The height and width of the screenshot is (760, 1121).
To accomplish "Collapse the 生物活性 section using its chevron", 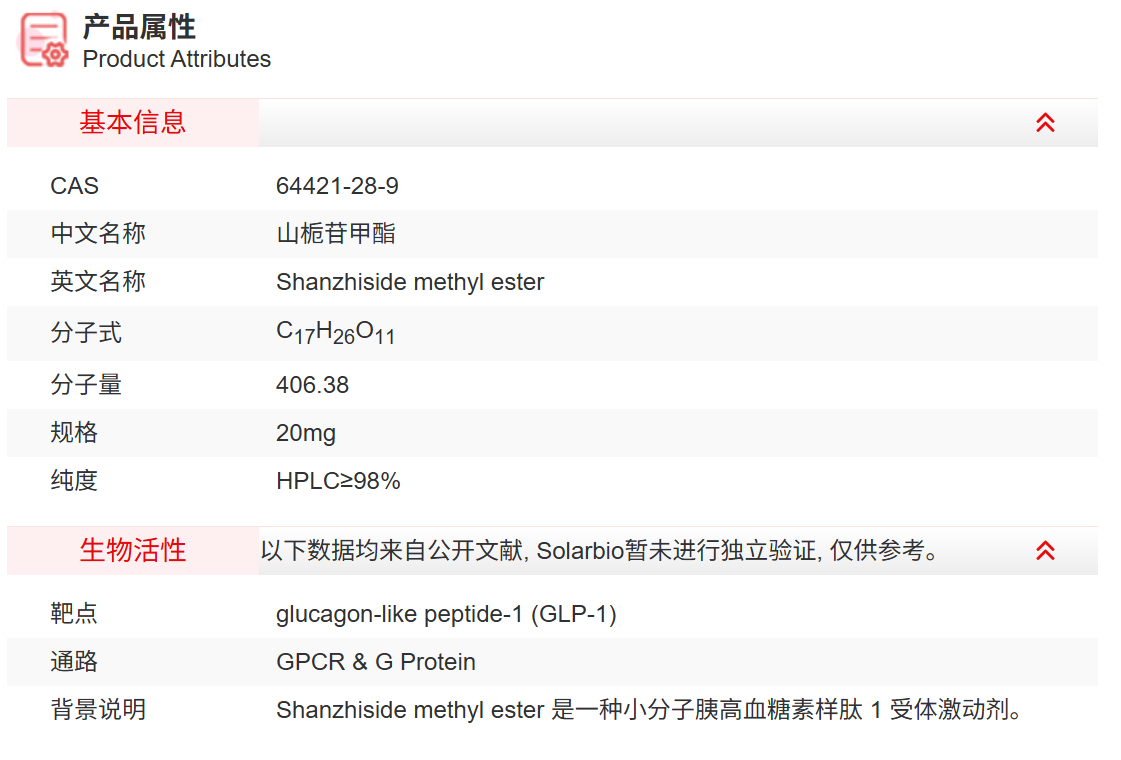I will tap(1045, 551).
